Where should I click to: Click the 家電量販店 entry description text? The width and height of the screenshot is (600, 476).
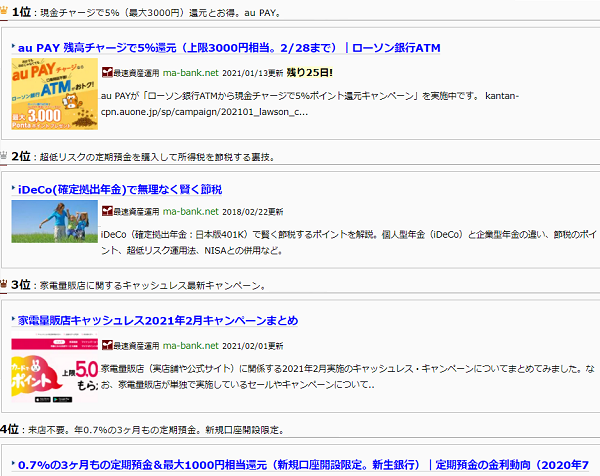coord(348,377)
